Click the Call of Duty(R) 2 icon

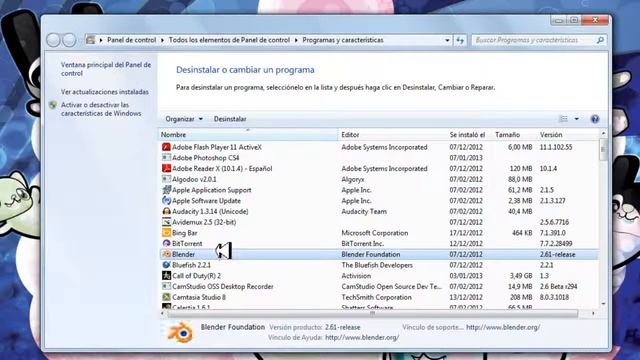coord(166,276)
